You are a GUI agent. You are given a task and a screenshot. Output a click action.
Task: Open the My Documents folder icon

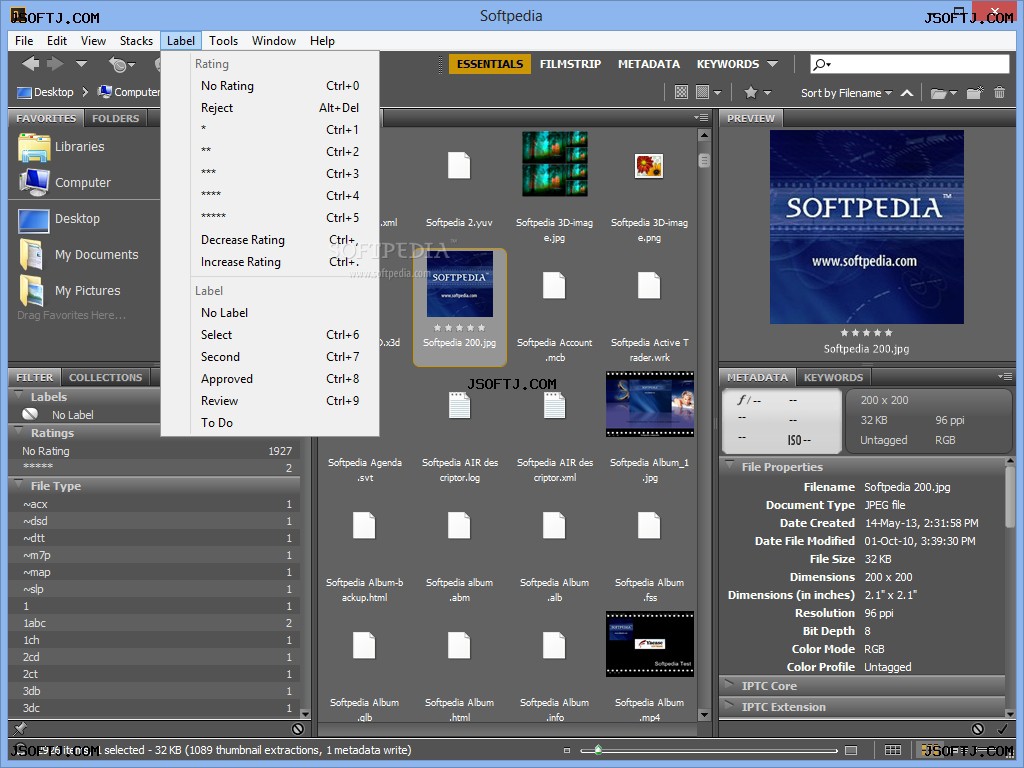(31, 255)
